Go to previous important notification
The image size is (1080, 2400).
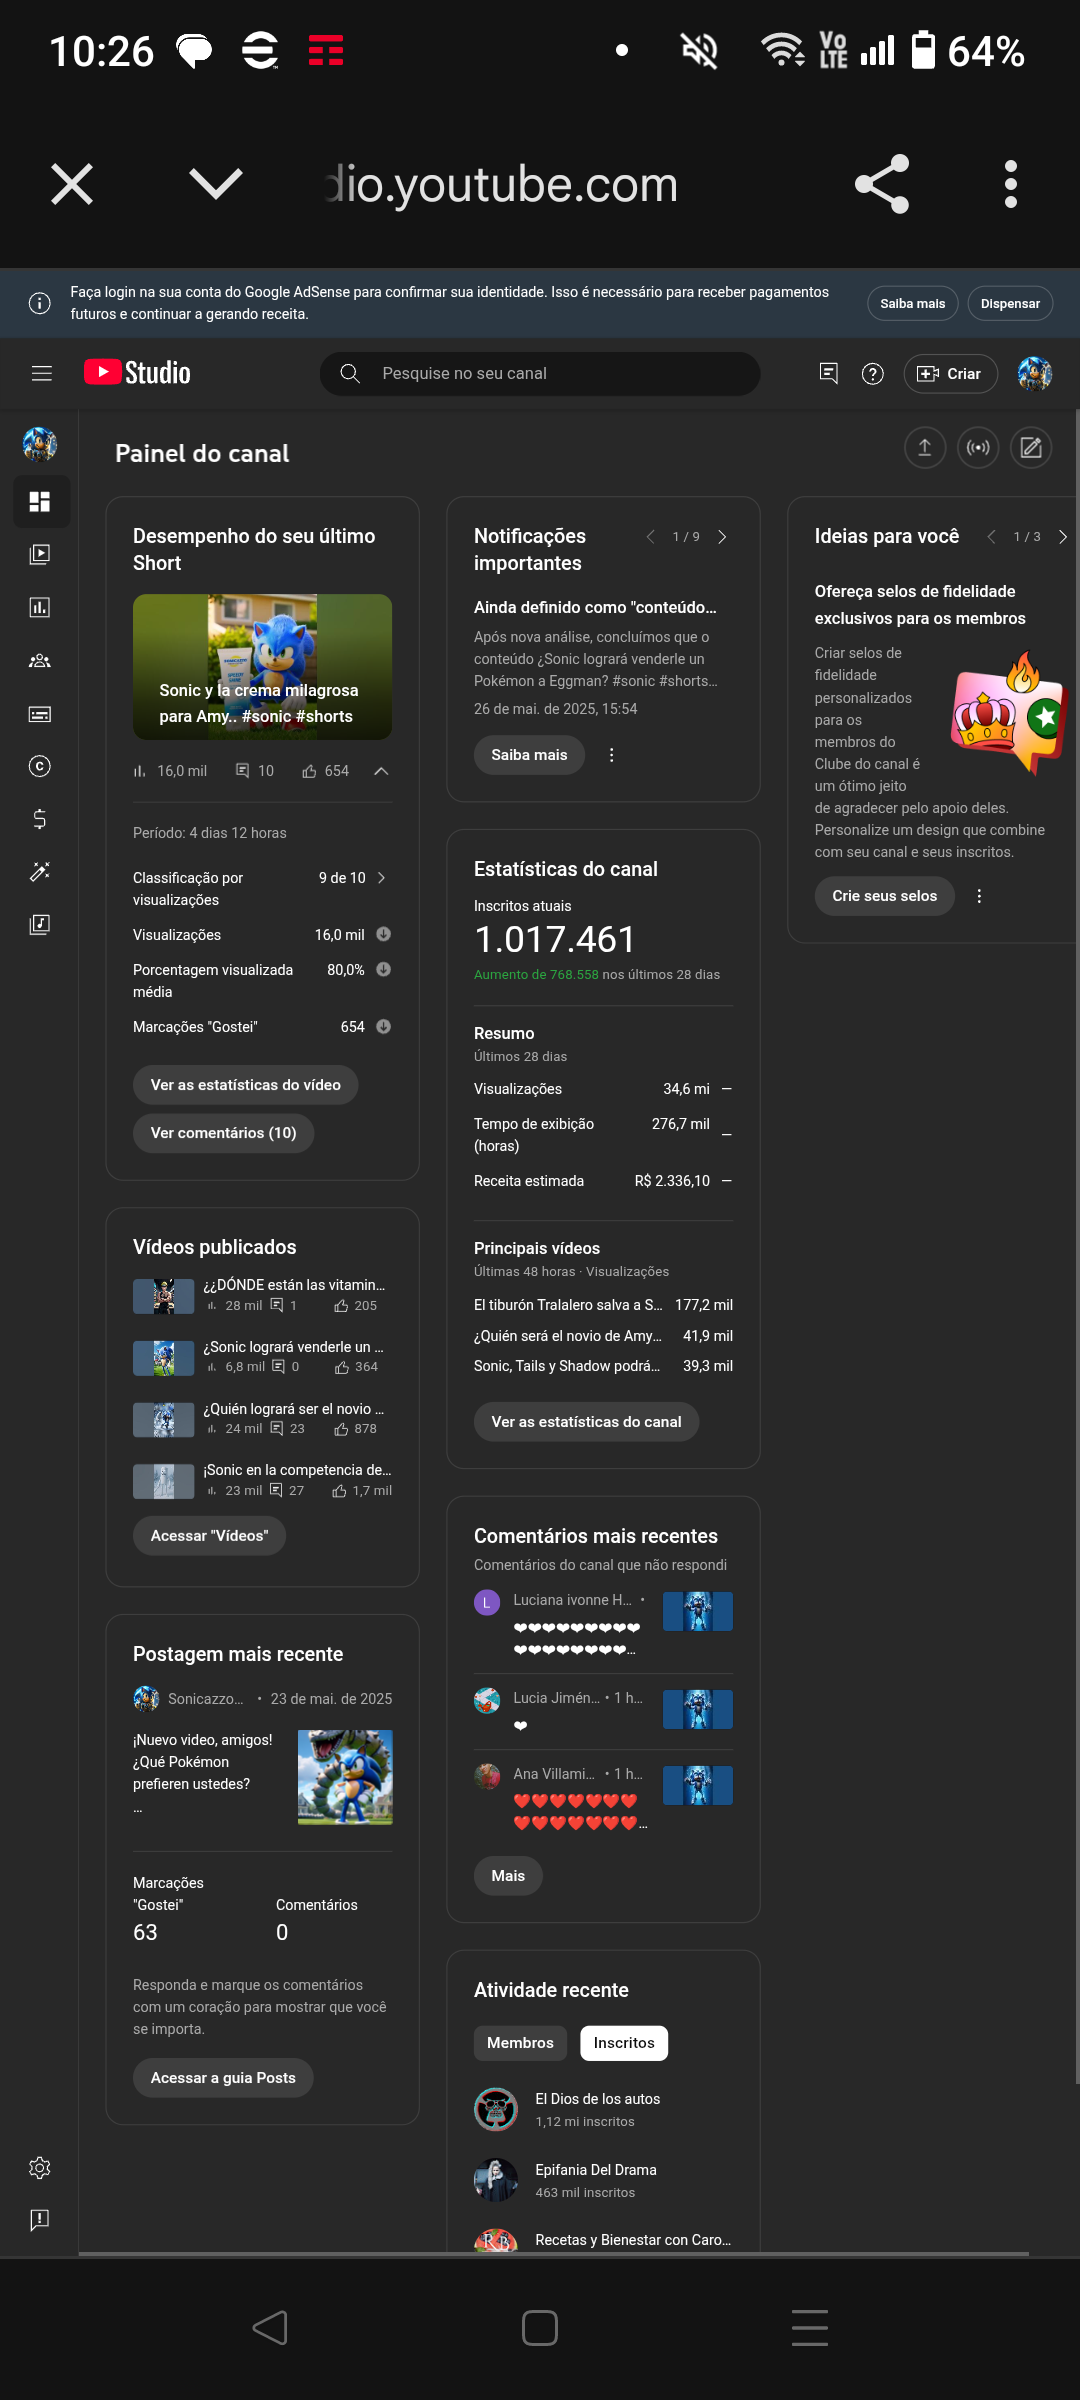[651, 537]
